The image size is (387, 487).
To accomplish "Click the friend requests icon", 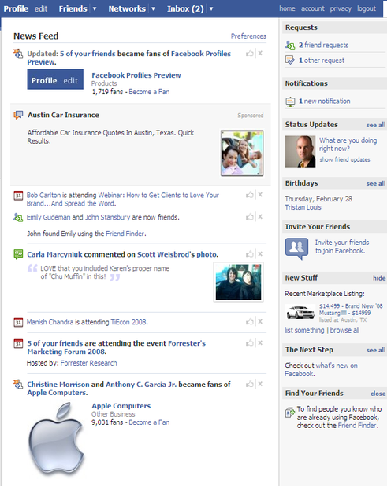I will point(290,45).
